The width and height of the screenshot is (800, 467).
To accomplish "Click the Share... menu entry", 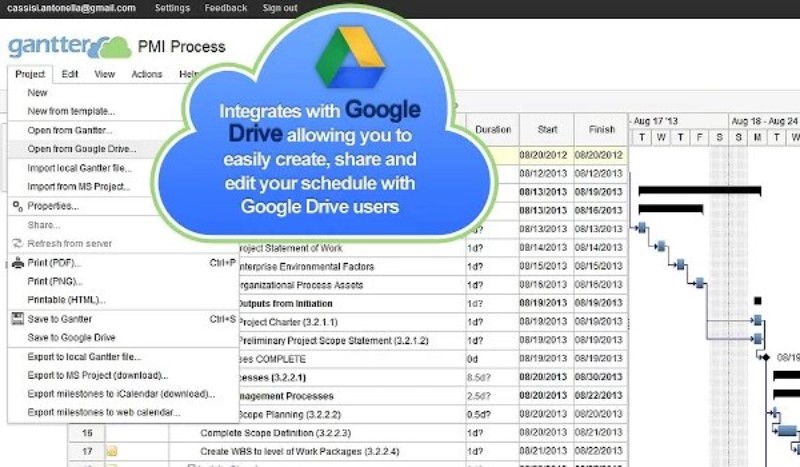I will pyautogui.click(x=44, y=225).
